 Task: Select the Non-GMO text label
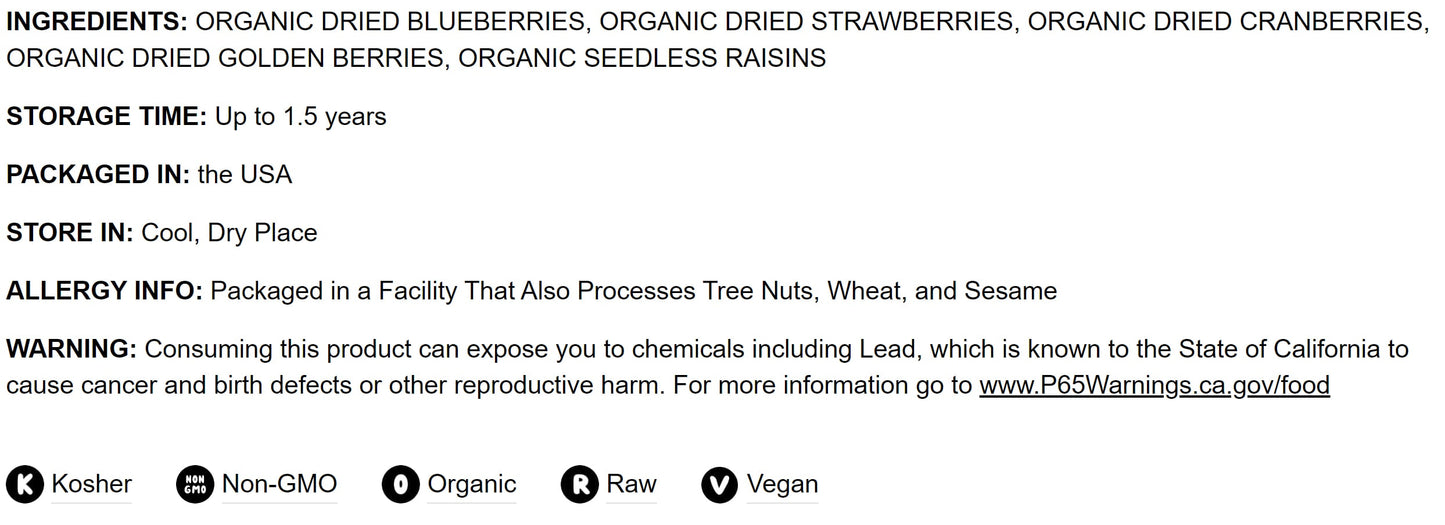click(x=279, y=485)
